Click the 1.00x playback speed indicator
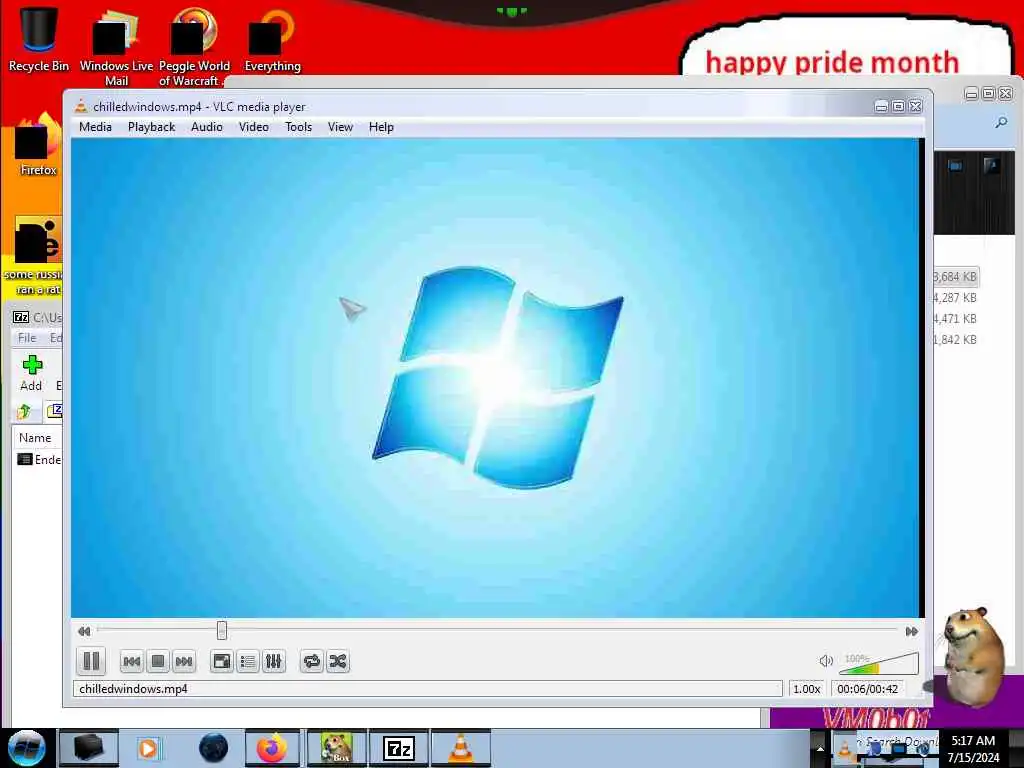The image size is (1024, 768). click(x=807, y=688)
